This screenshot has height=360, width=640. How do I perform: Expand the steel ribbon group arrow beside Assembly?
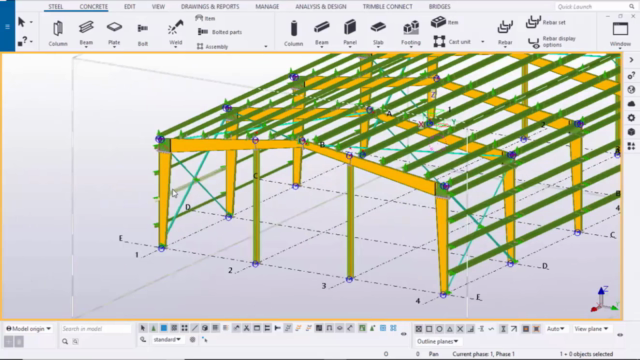[x=266, y=47]
